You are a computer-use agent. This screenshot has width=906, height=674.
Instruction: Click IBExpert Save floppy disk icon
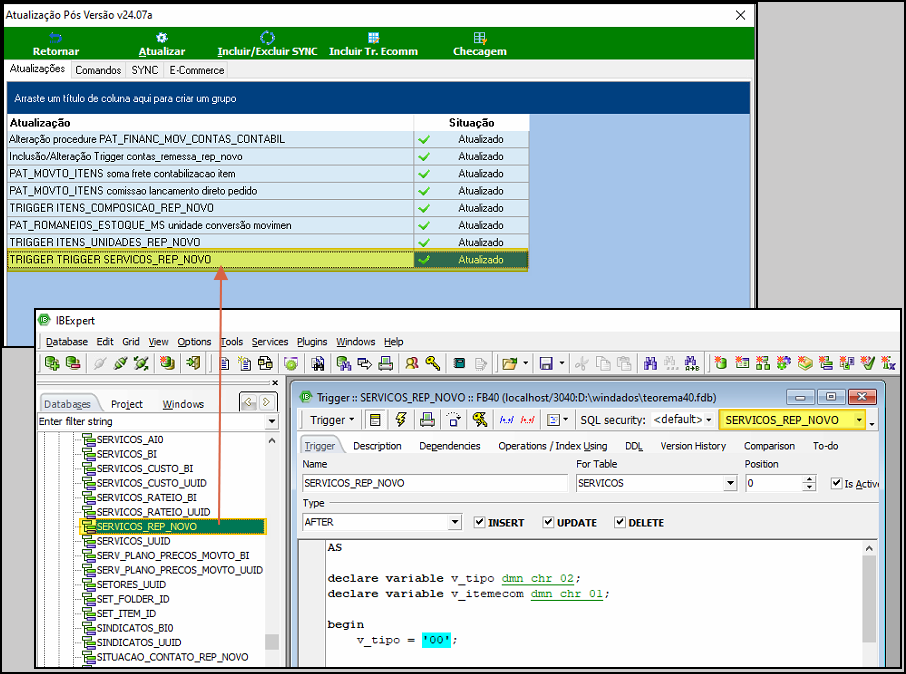pos(546,363)
